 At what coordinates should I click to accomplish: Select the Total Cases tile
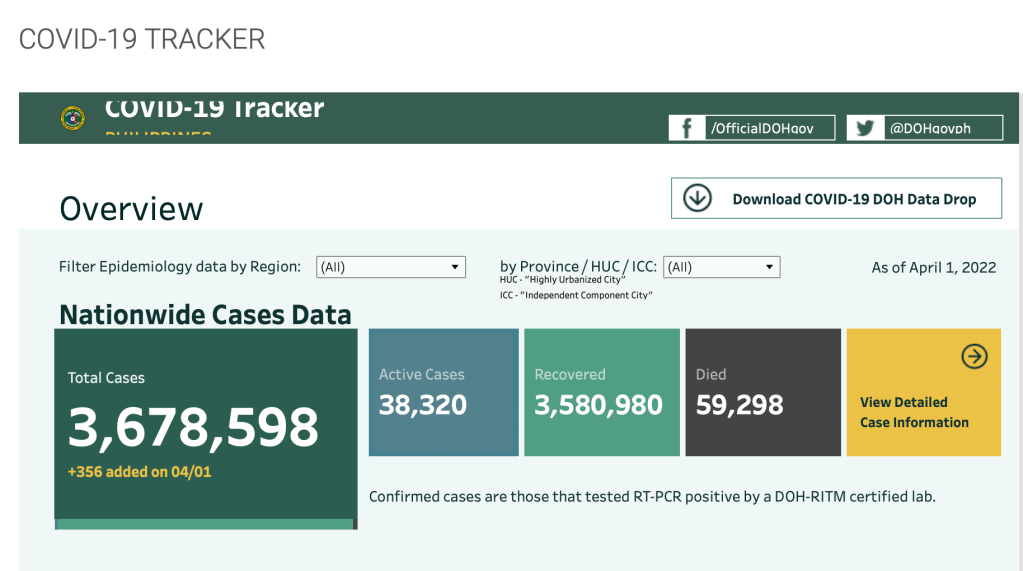click(205, 420)
